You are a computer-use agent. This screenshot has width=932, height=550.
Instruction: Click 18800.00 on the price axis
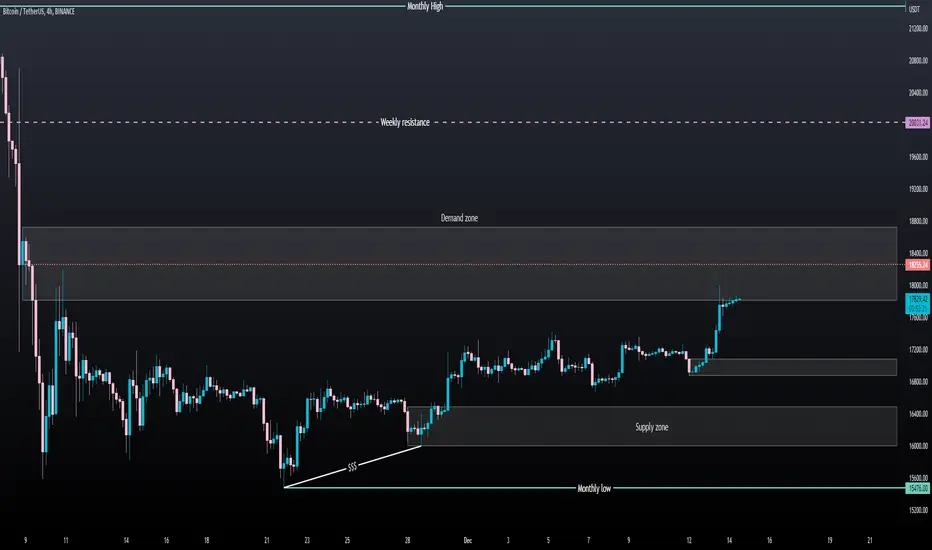[x=918, y=221]
